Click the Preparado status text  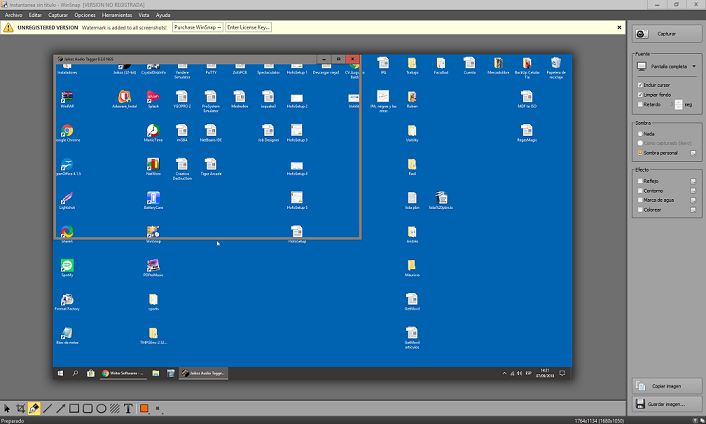point(13,421)
